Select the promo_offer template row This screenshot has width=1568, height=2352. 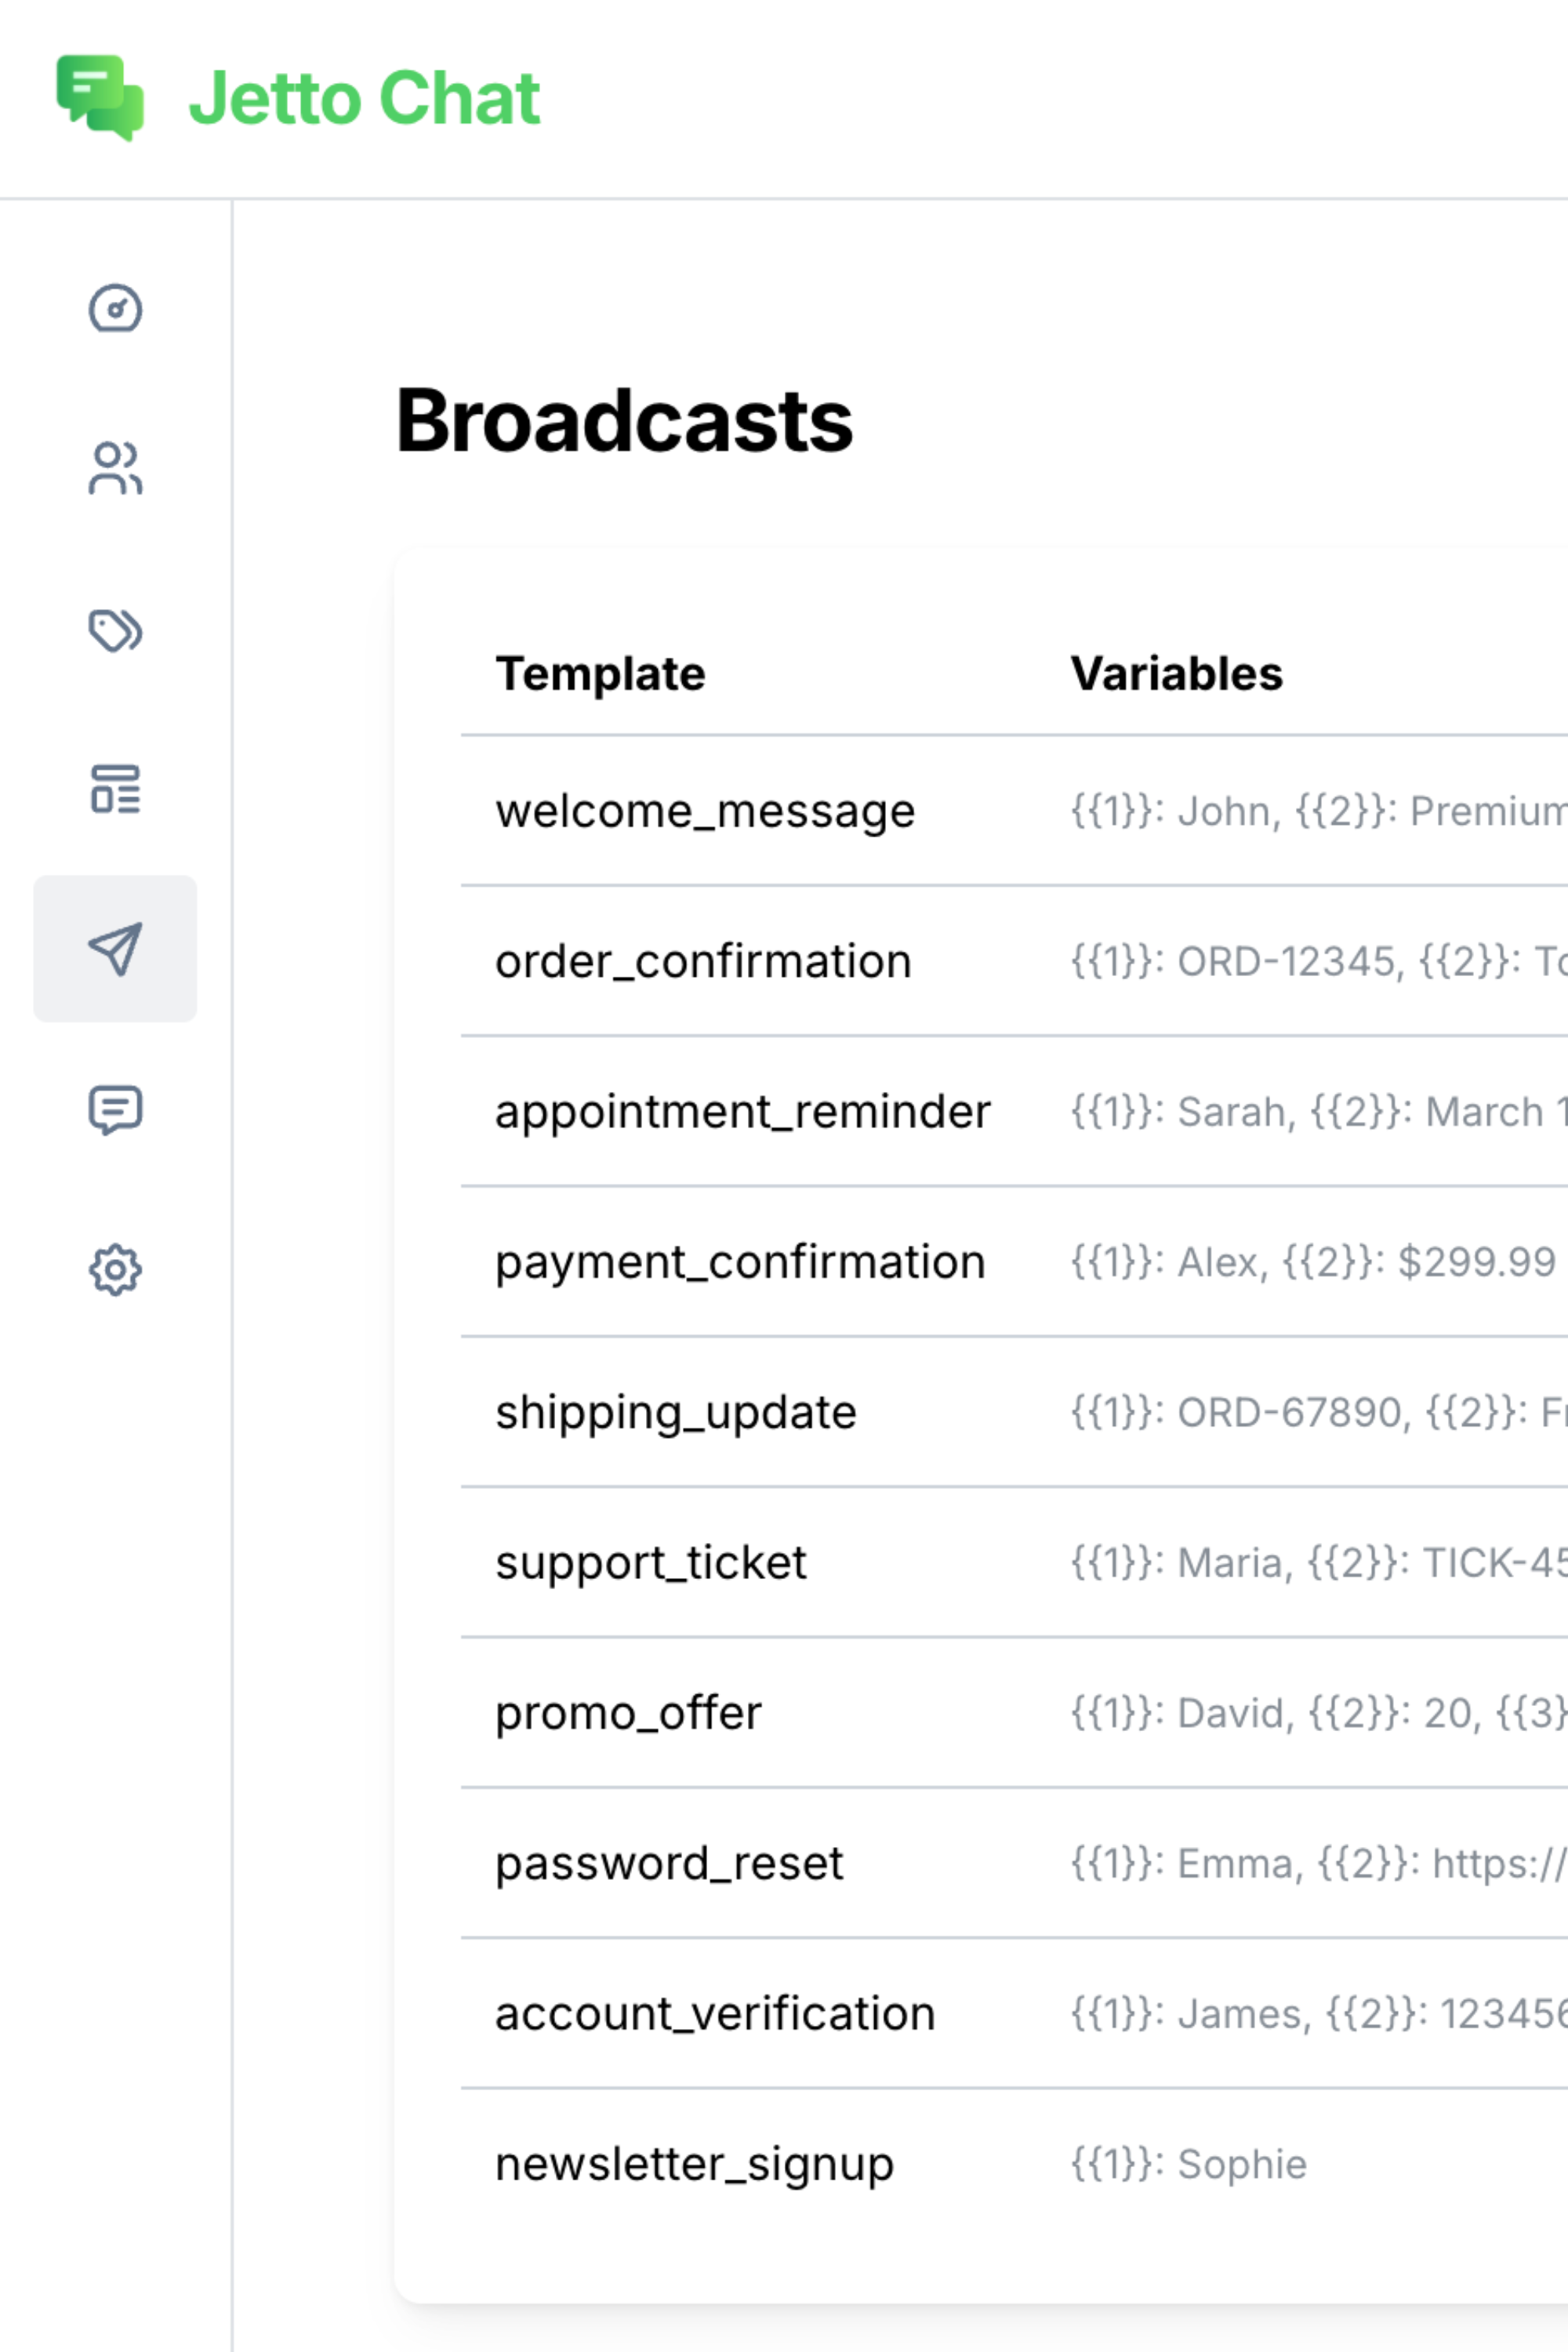point(628,1713)
